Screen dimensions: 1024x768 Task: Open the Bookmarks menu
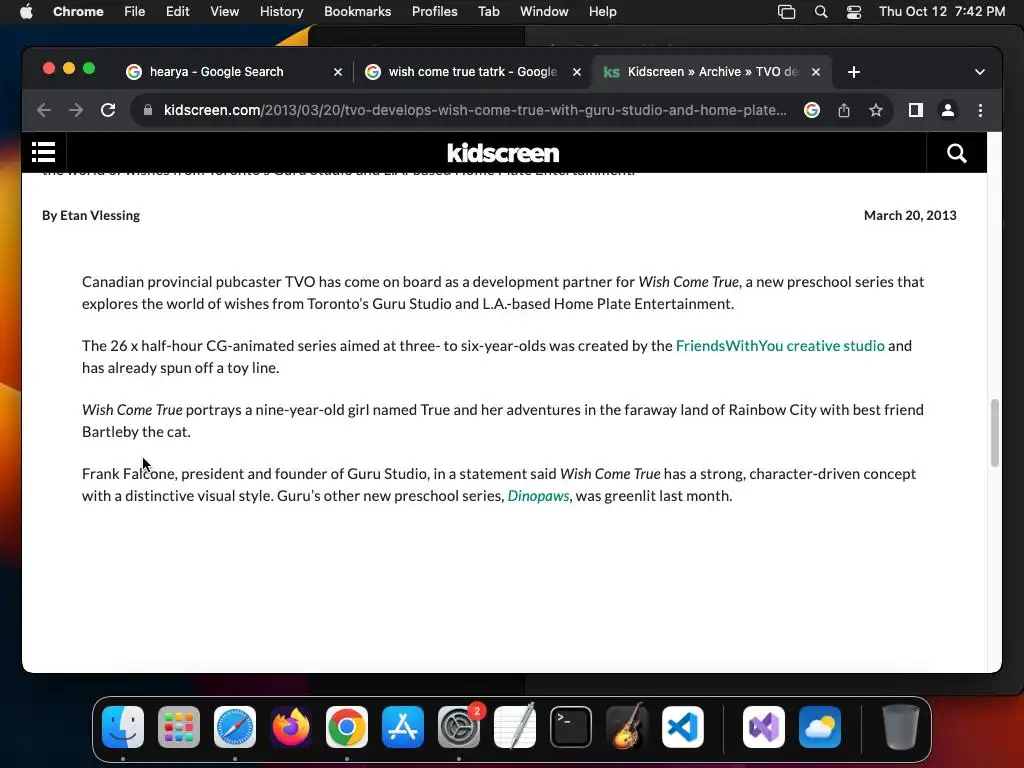(357, 12)
